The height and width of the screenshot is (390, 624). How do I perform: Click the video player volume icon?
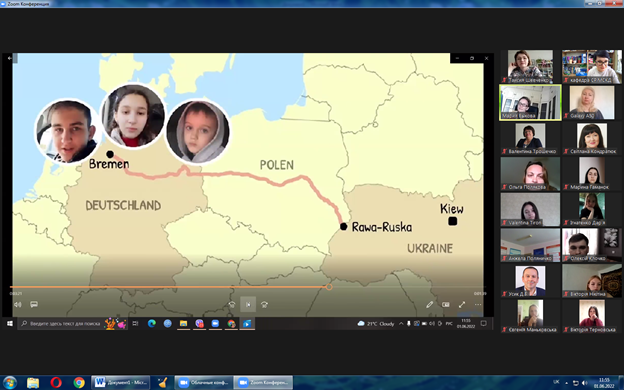[18, 305]
